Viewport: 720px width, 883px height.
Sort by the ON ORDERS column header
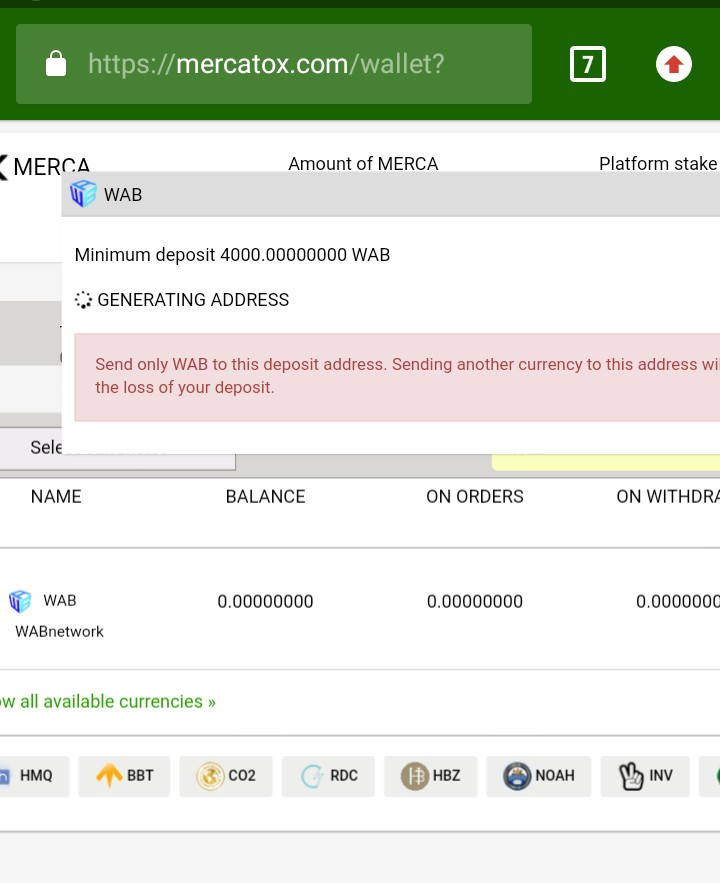point(475,497)
